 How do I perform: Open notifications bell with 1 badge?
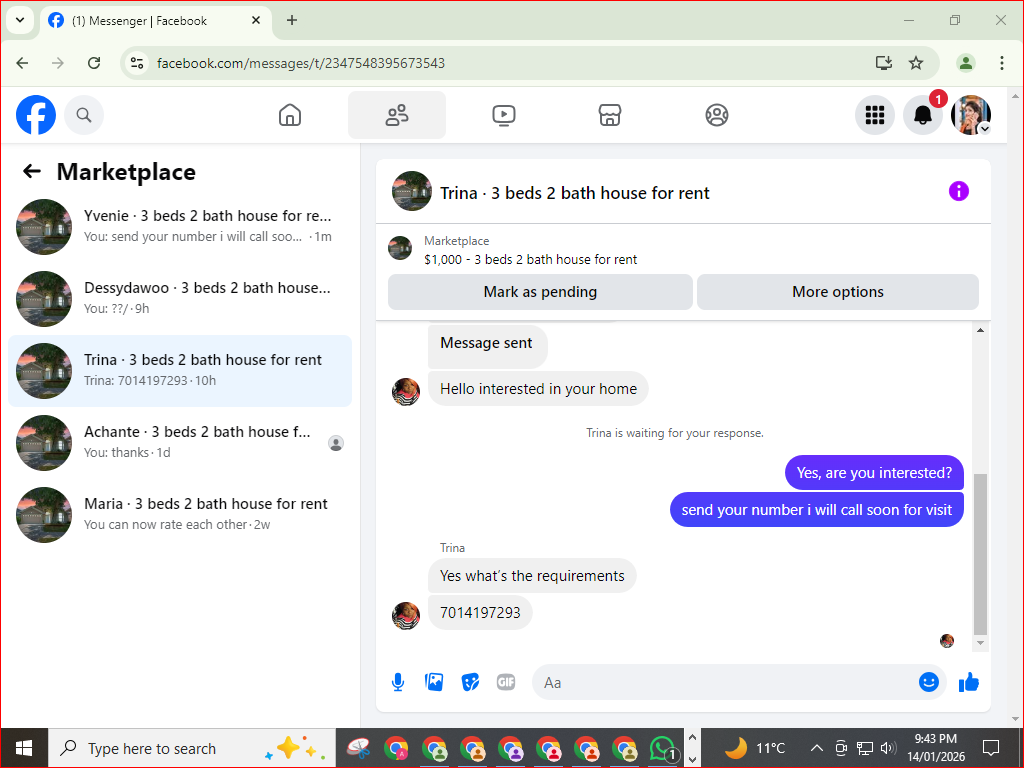click(x=923, y=115)
